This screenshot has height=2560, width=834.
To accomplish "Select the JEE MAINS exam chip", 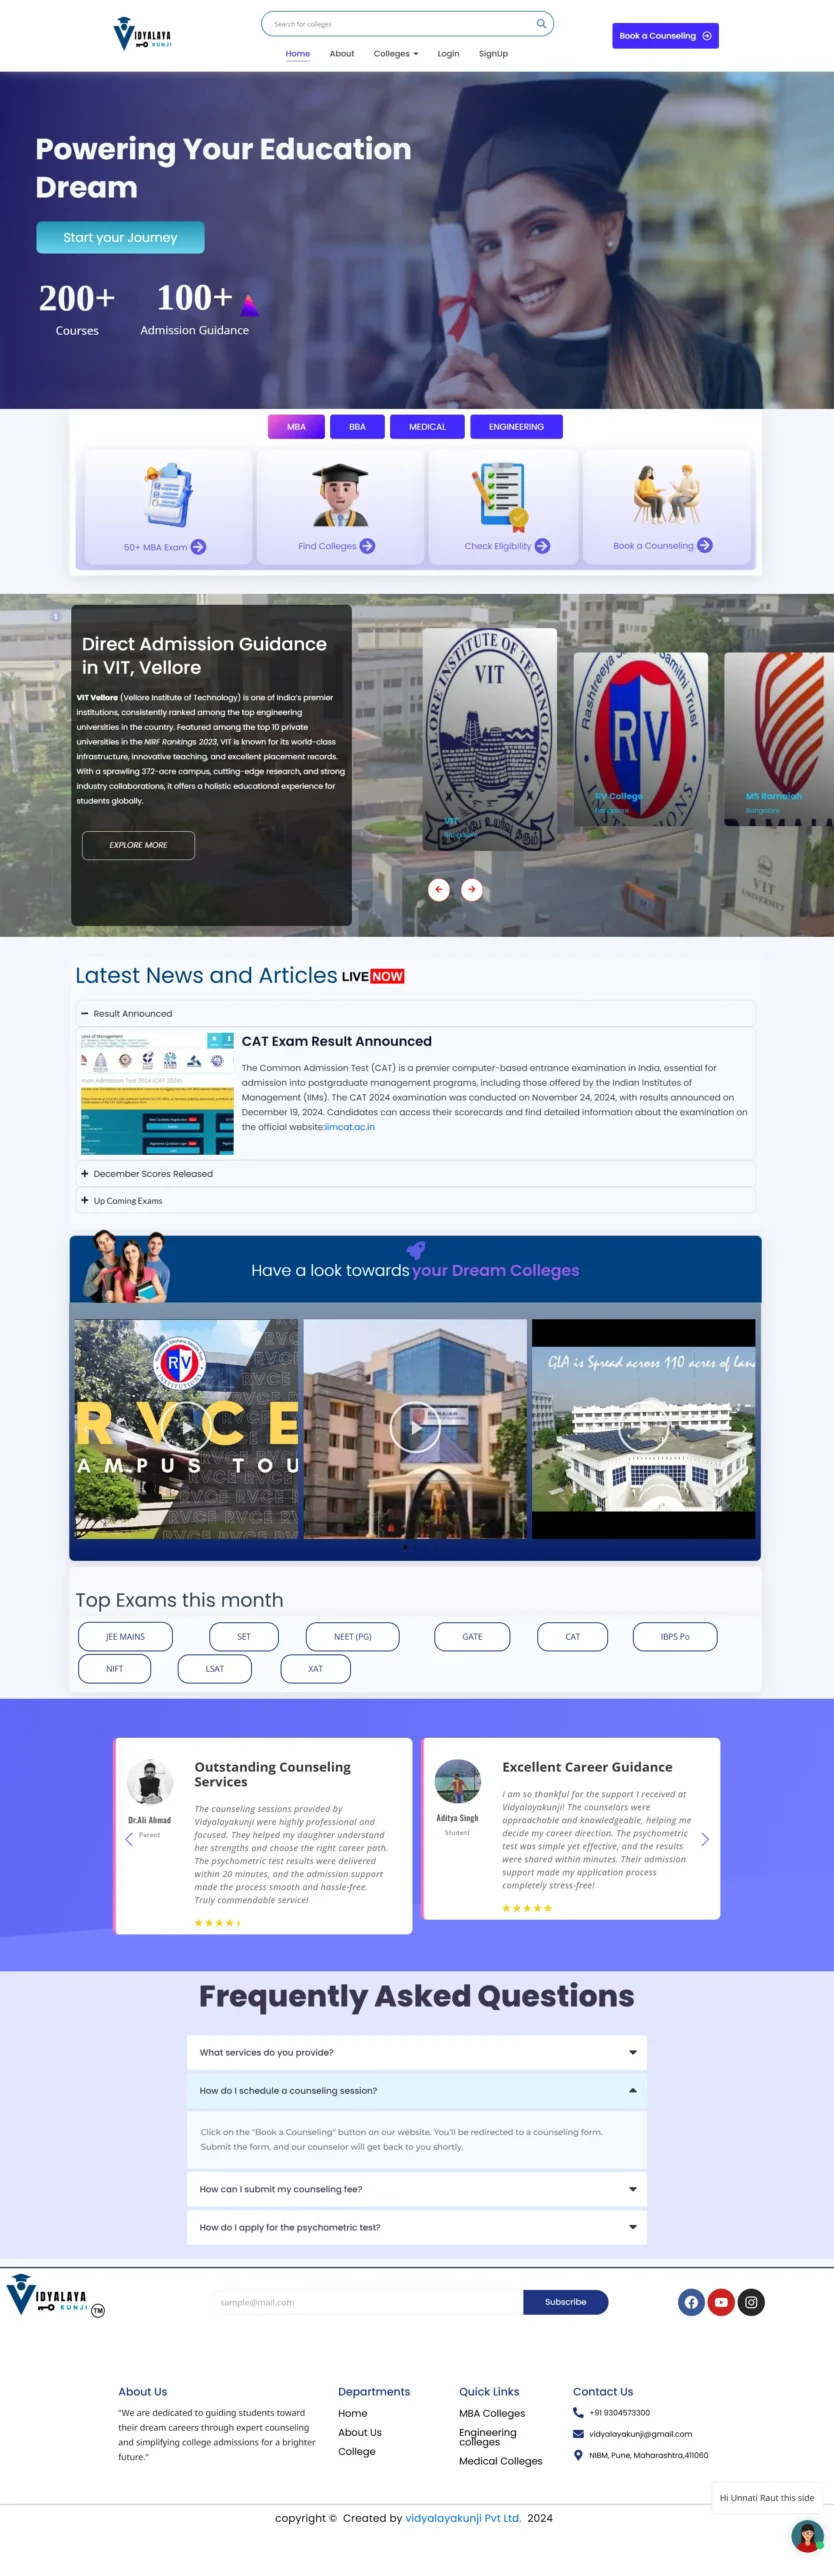I will [x=125, y=1636].
